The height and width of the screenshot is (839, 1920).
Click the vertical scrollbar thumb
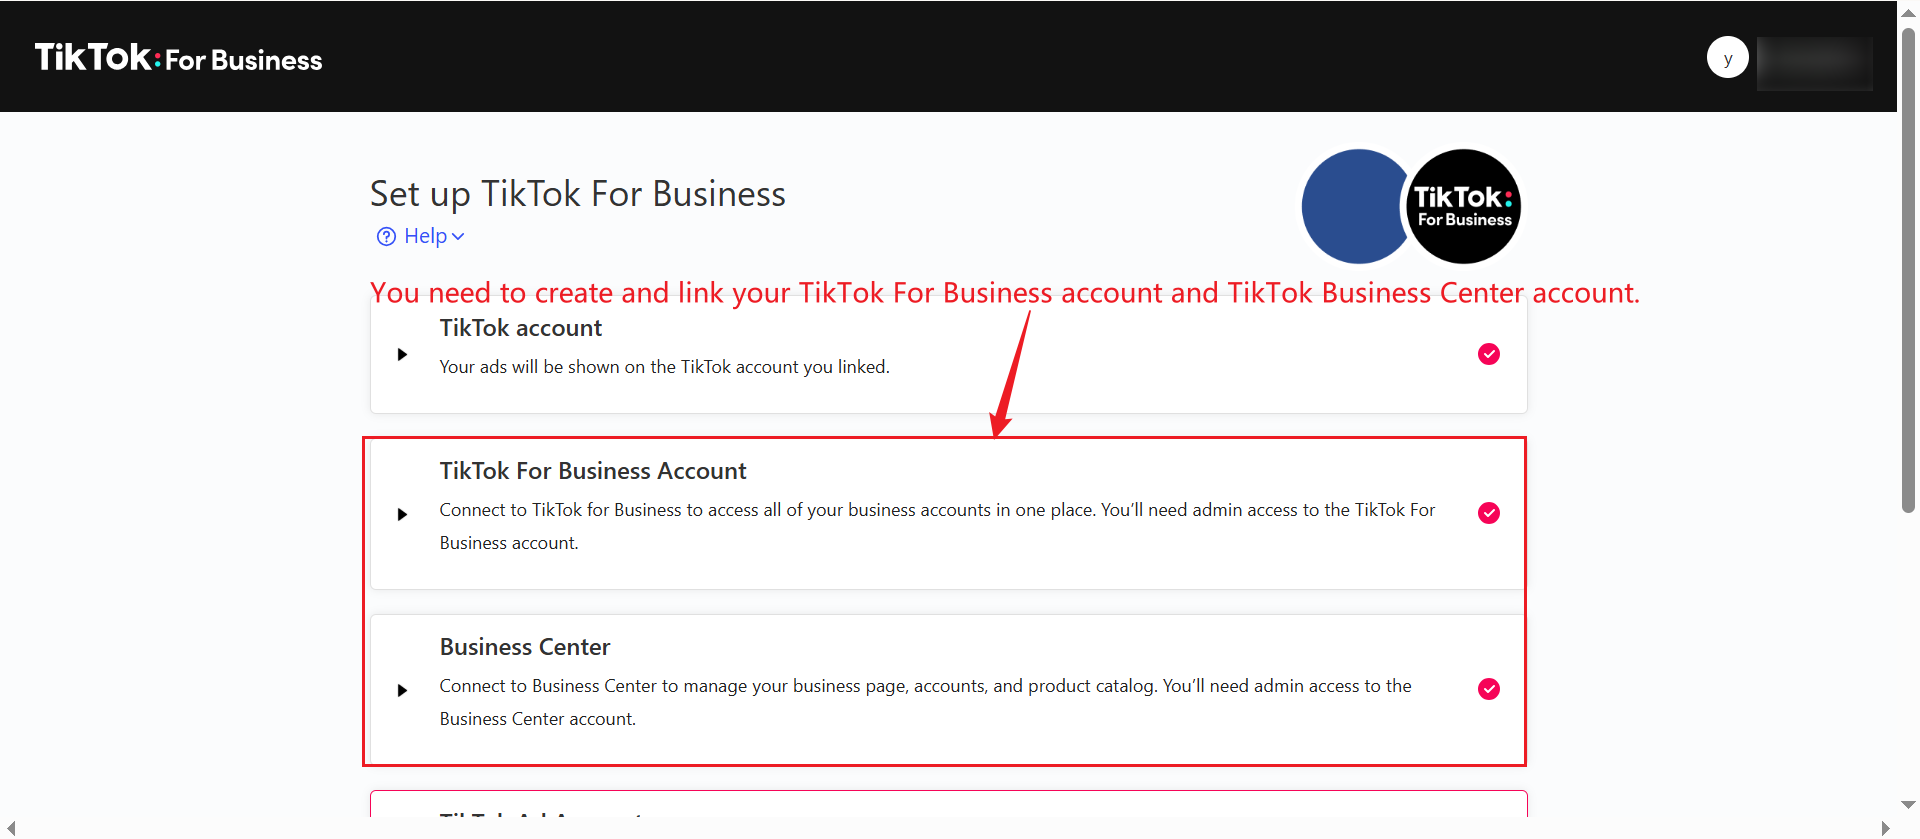[x=1908, y=270]
